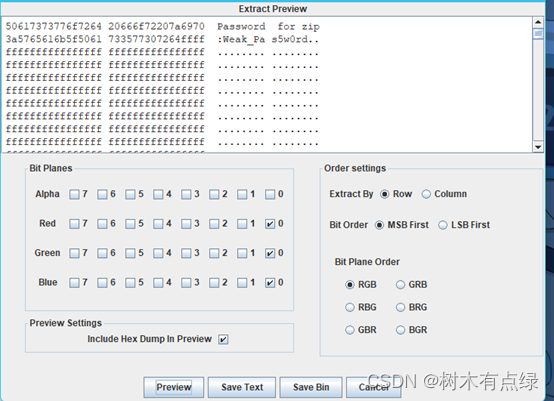Check the Alpha bit 0 checkbox

pos(270,194)
